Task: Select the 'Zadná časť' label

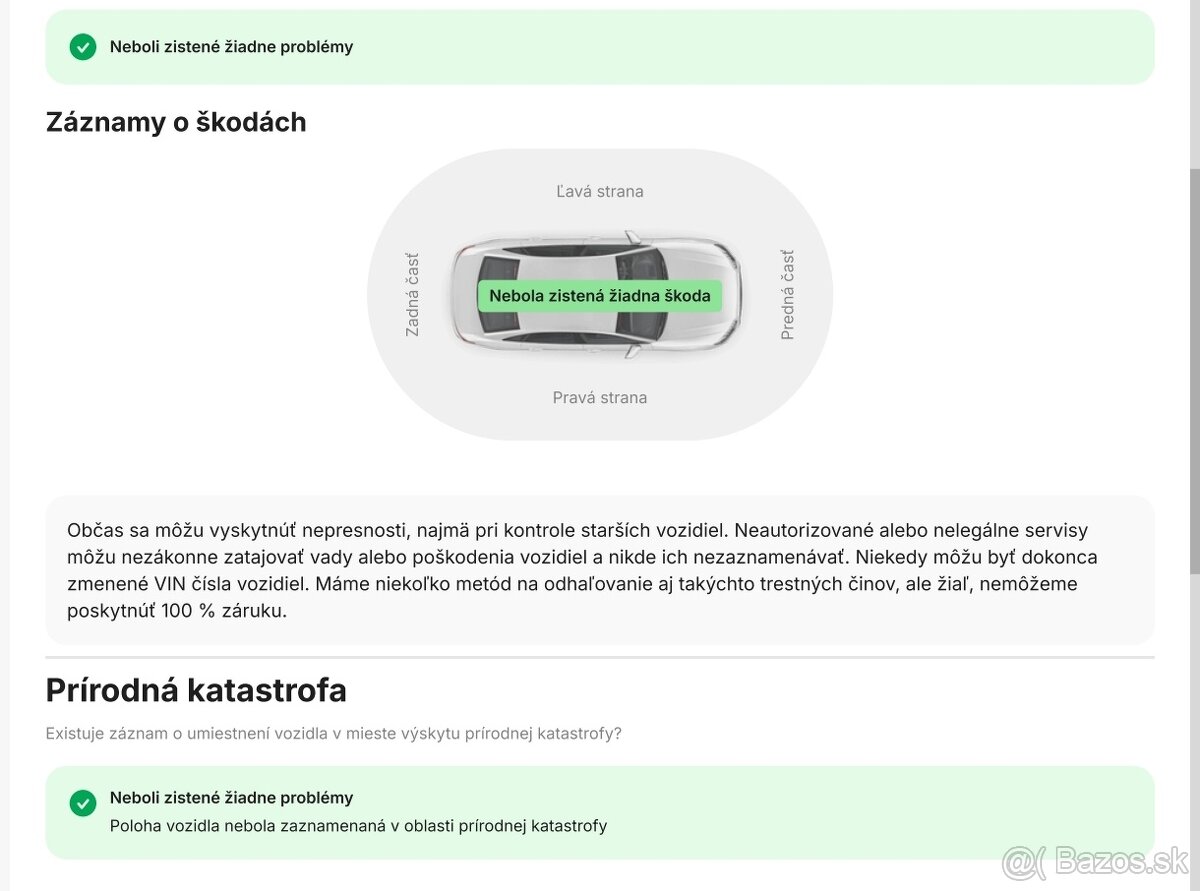Action: (x=412, y=294)
